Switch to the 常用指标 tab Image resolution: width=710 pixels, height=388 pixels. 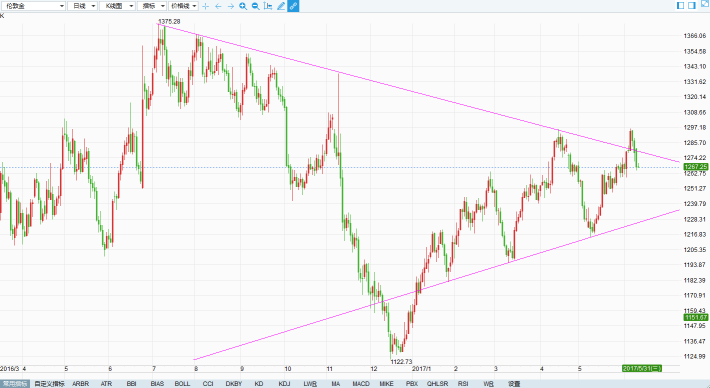(15, 384)
